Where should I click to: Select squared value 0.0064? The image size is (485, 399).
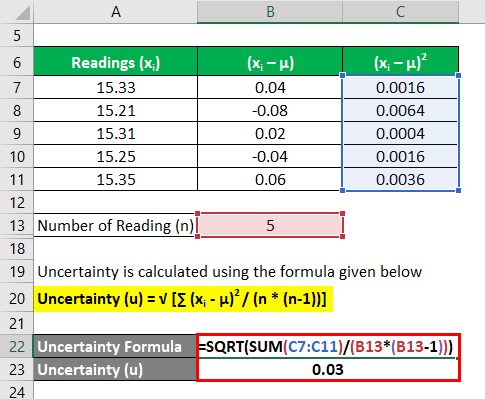tap(401, 110)
